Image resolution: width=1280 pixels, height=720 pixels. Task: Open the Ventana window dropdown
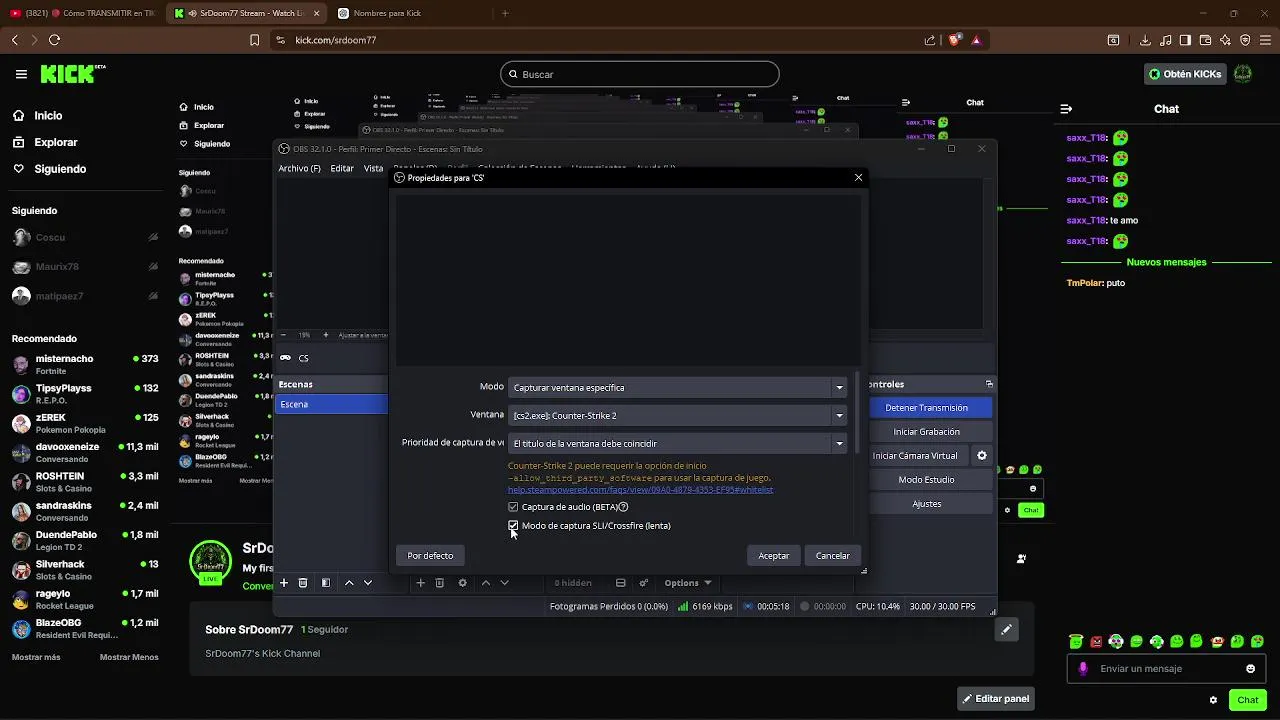coord(678,415)
